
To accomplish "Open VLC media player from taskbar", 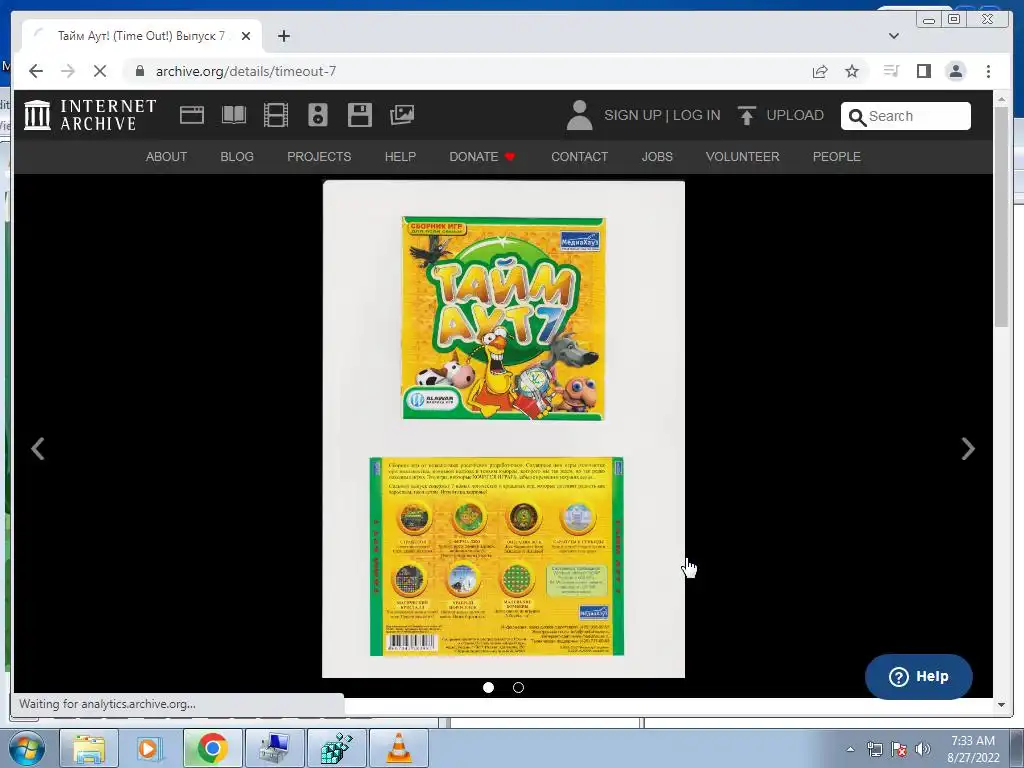I will (x=399, y=748).
